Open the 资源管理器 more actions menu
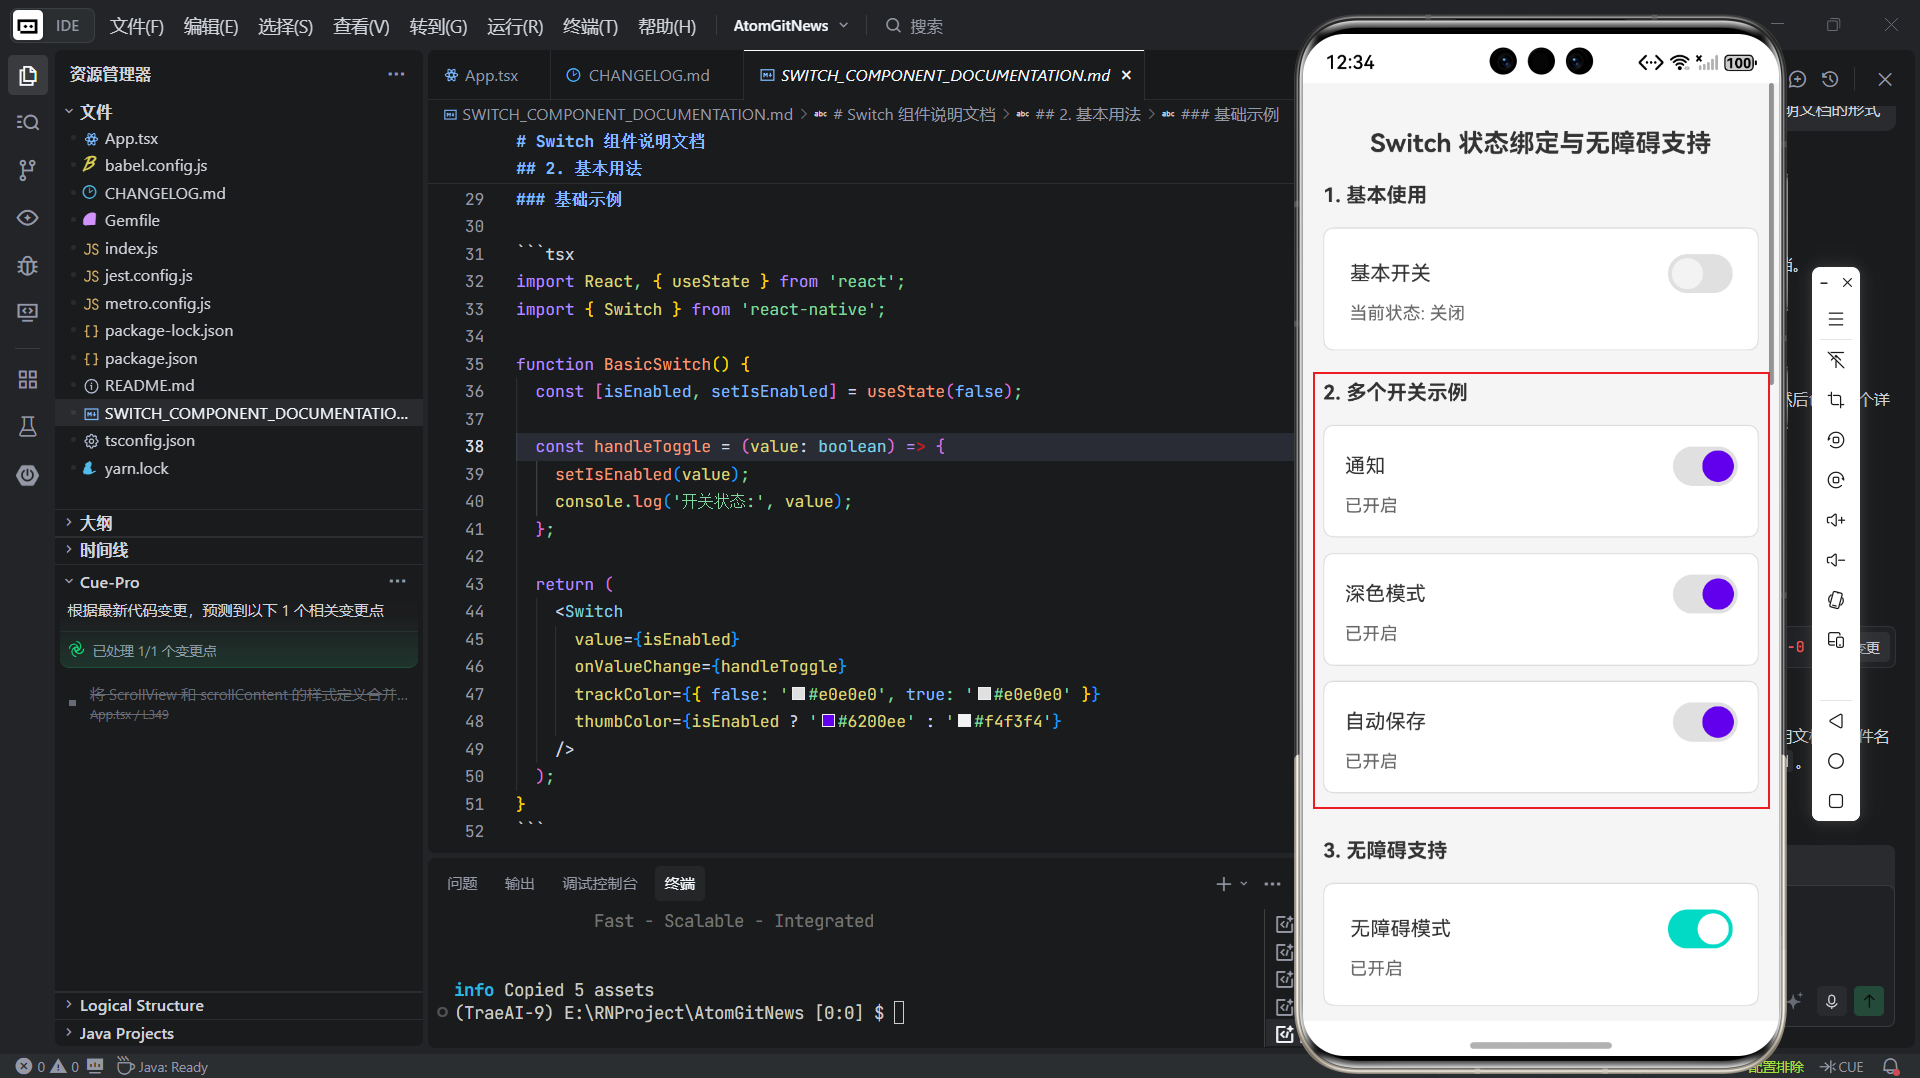The width and height of the screenshot is (1920, 1078). (397, 74)
